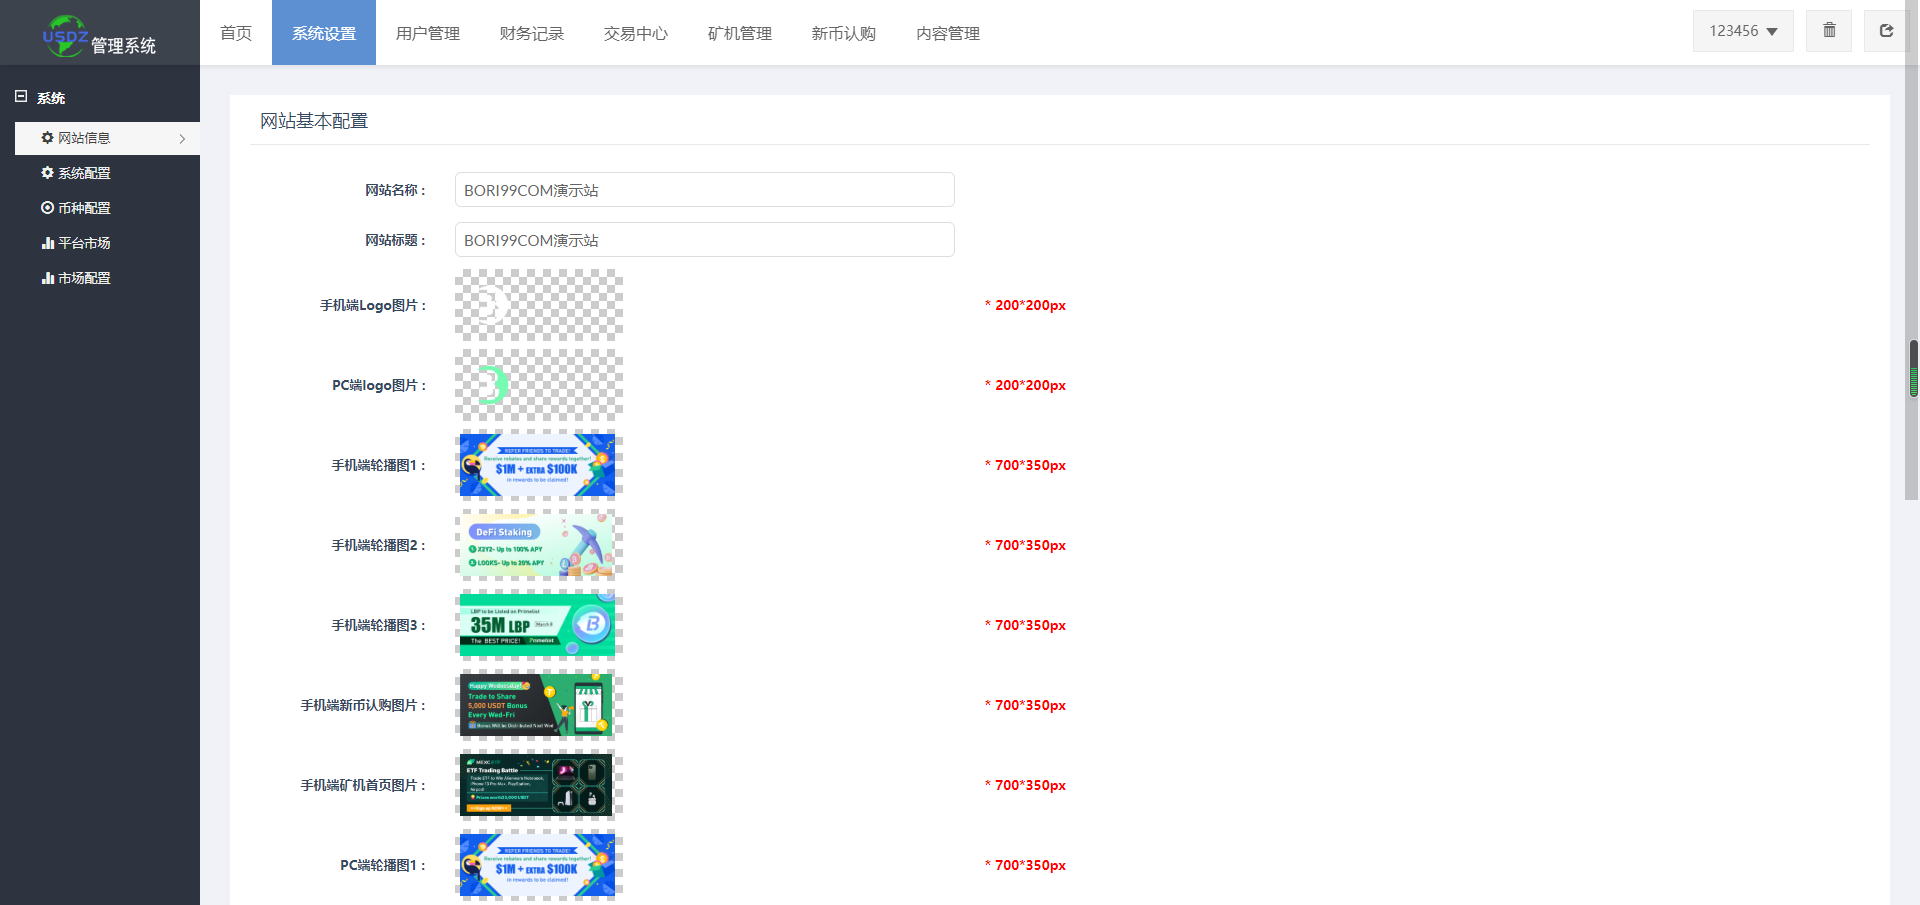Open 首页 in top navigation
Screen dimensions: 1920x905
[x=236, y=33]
